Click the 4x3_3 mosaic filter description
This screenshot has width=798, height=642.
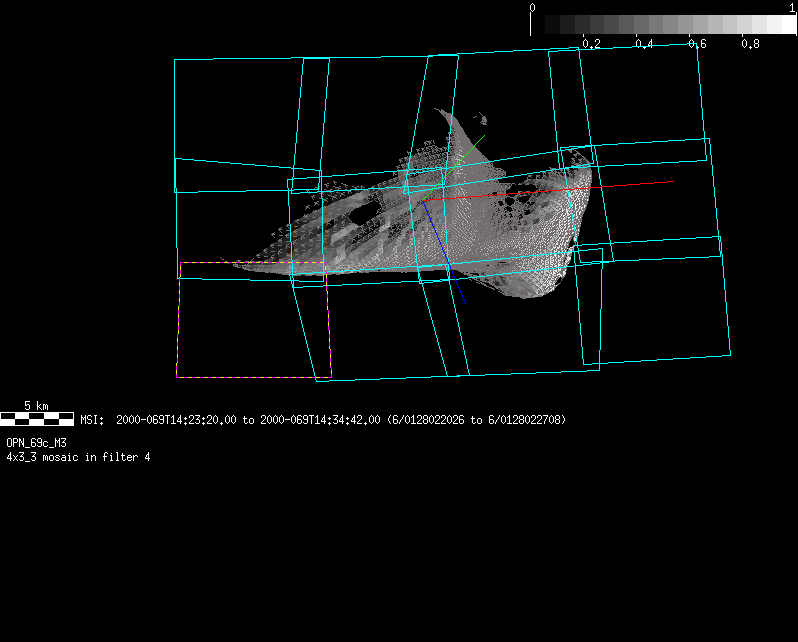pyautogui.click(x=78, y=457)
